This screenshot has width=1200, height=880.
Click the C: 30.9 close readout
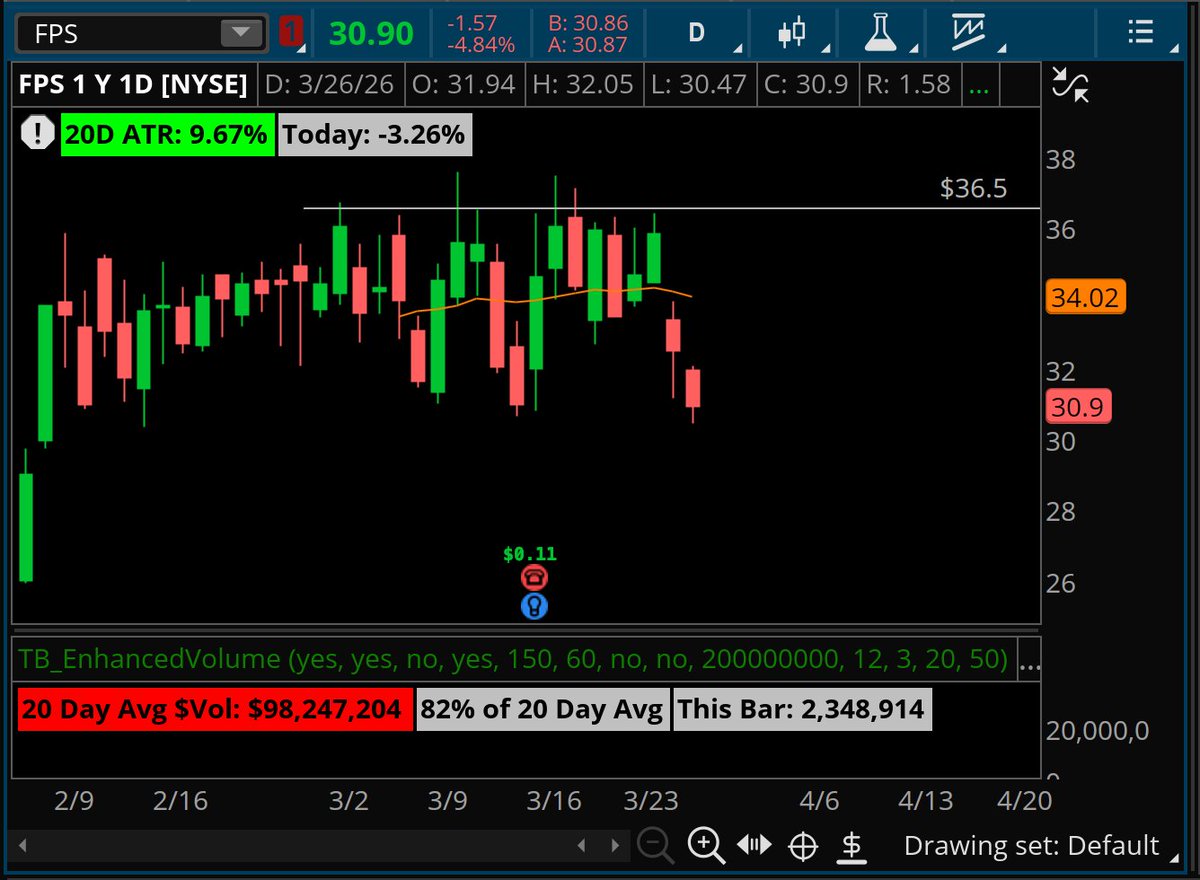(809, 85)
